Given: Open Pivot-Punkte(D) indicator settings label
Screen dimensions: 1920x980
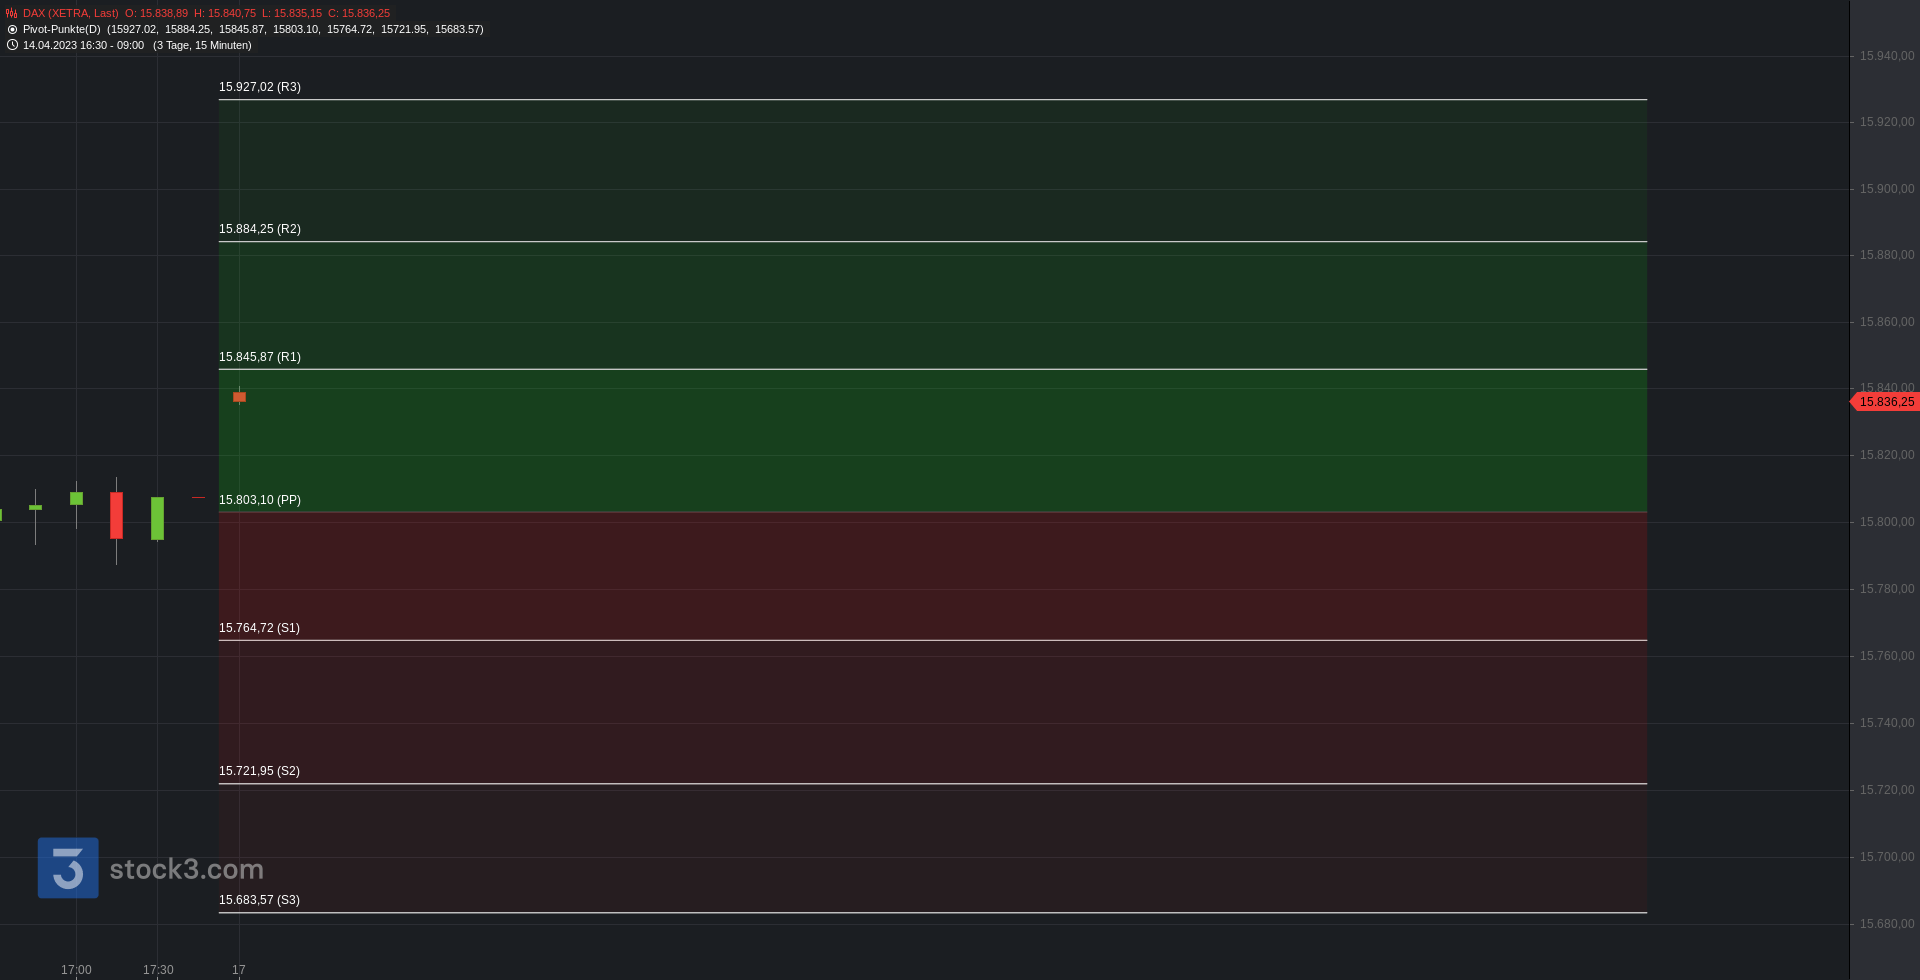Looking at the screenshot, I should pos(62,30).
